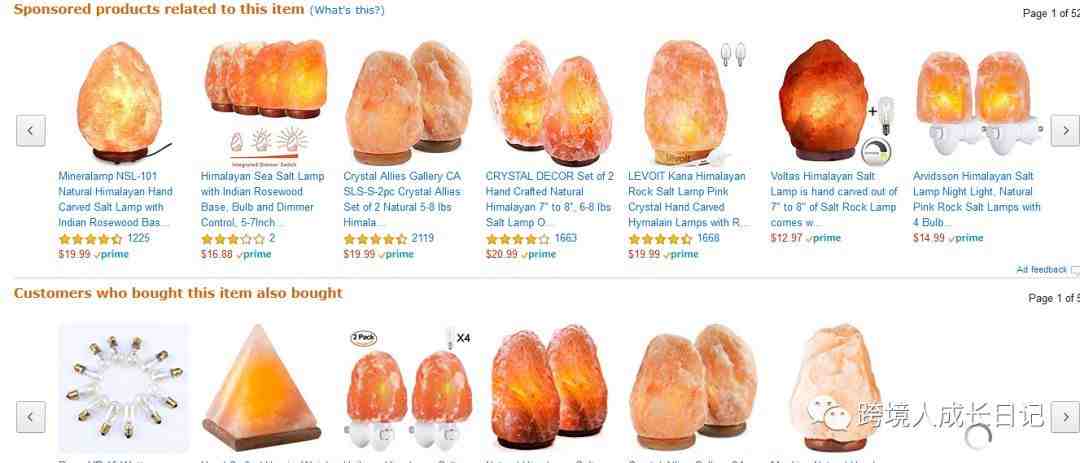Screen dimensions: 1080x463
Task: Open the Arvidsson night light plug-in image
Action: (975, 103)
